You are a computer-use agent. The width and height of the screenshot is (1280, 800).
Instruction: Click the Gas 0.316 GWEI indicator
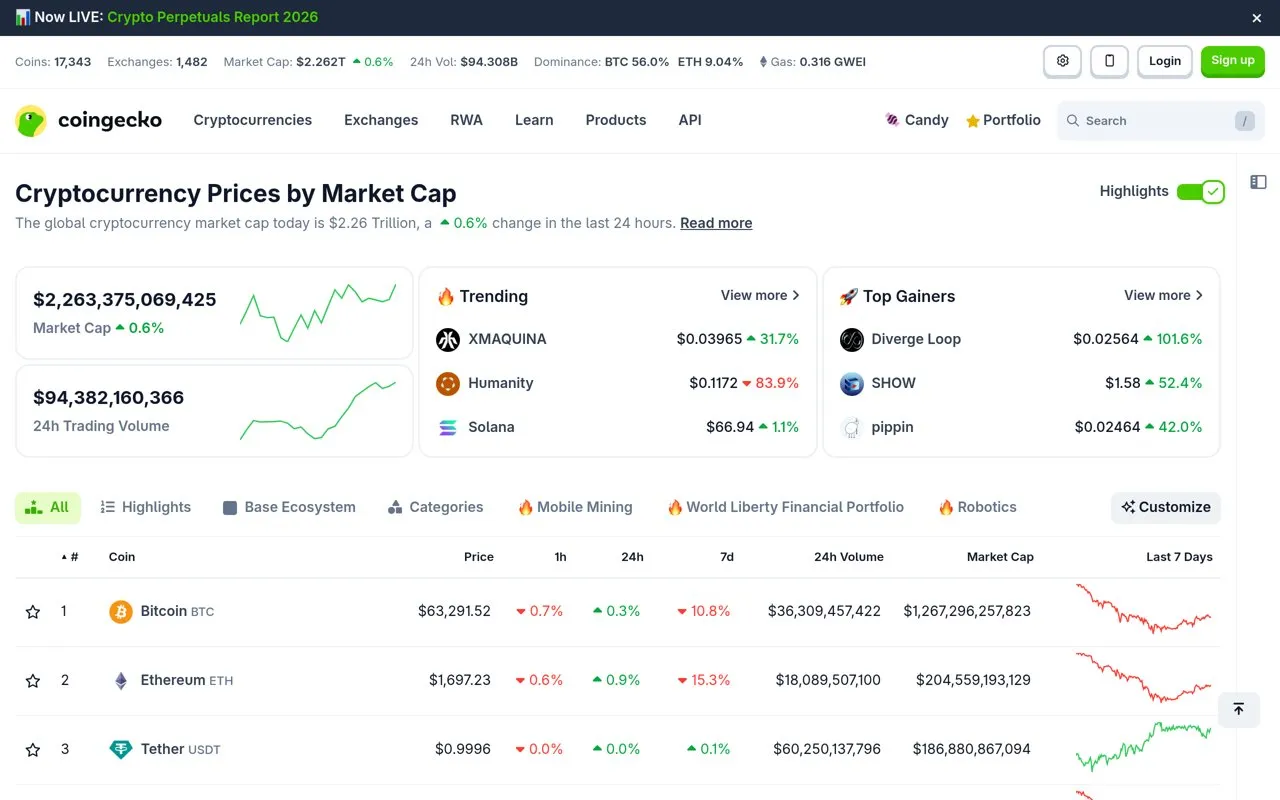(x=812, y=62)
